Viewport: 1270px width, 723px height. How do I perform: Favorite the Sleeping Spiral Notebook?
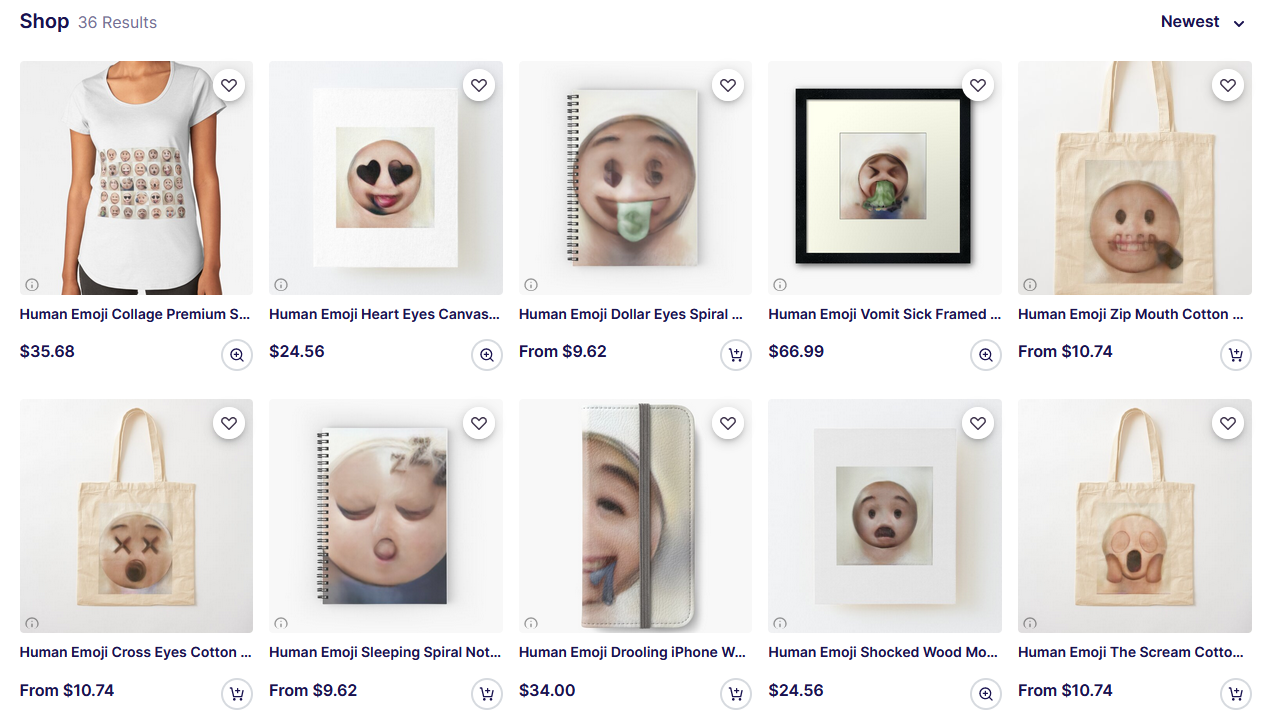(479, 424)
